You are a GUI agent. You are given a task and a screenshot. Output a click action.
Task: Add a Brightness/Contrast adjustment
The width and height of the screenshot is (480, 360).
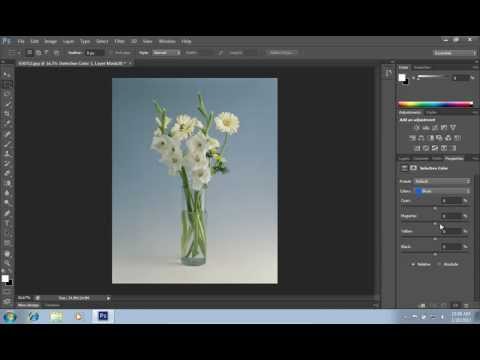coord(417,127)
